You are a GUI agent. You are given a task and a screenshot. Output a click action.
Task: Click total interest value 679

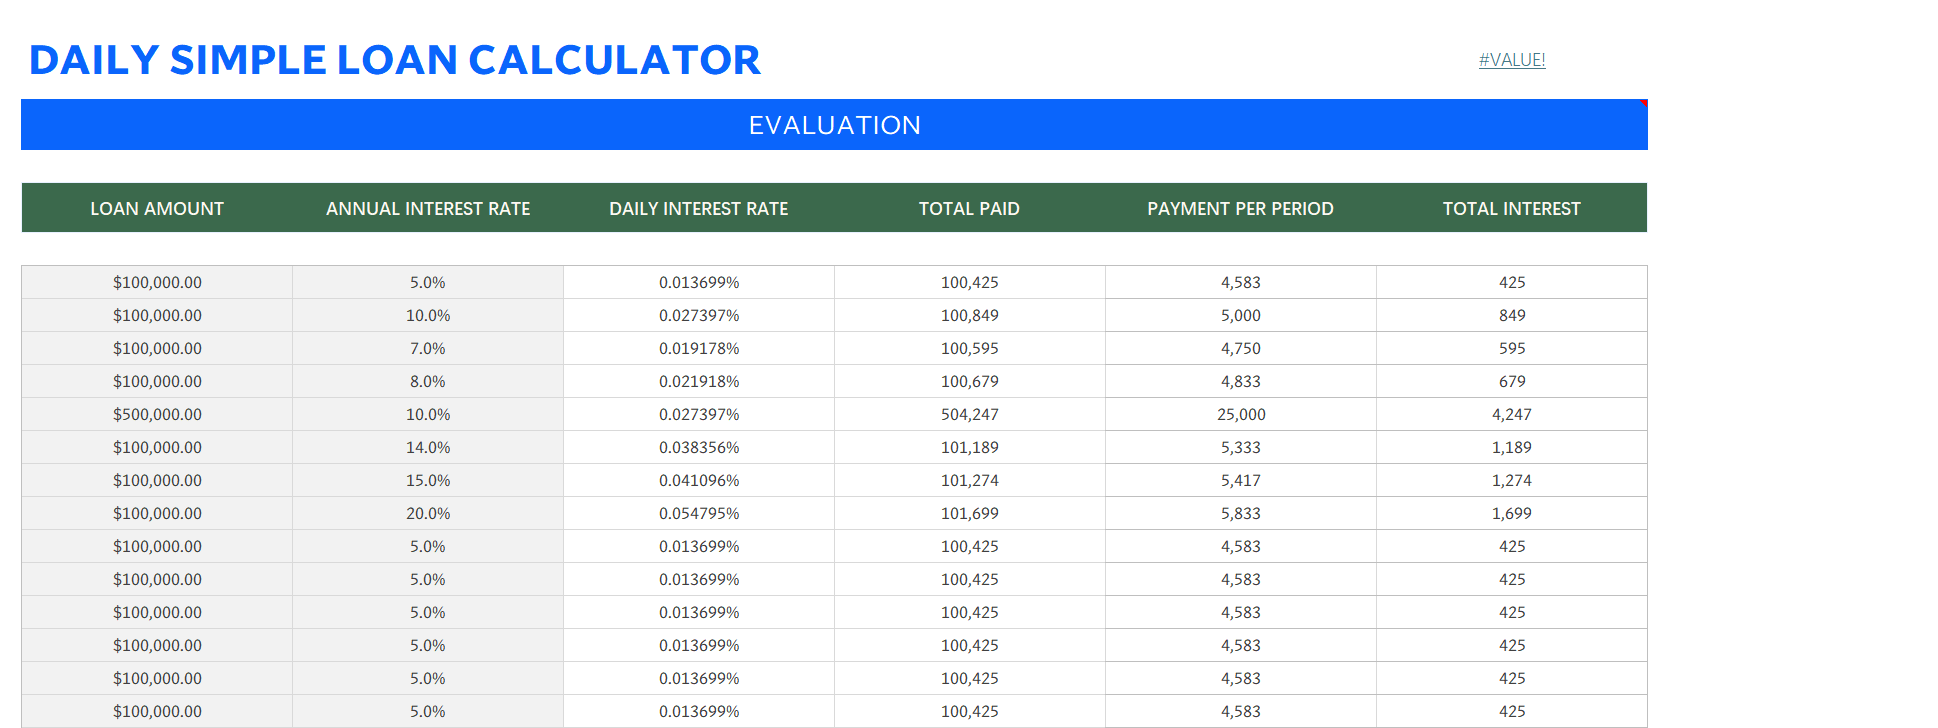(x=1512, y=381)
